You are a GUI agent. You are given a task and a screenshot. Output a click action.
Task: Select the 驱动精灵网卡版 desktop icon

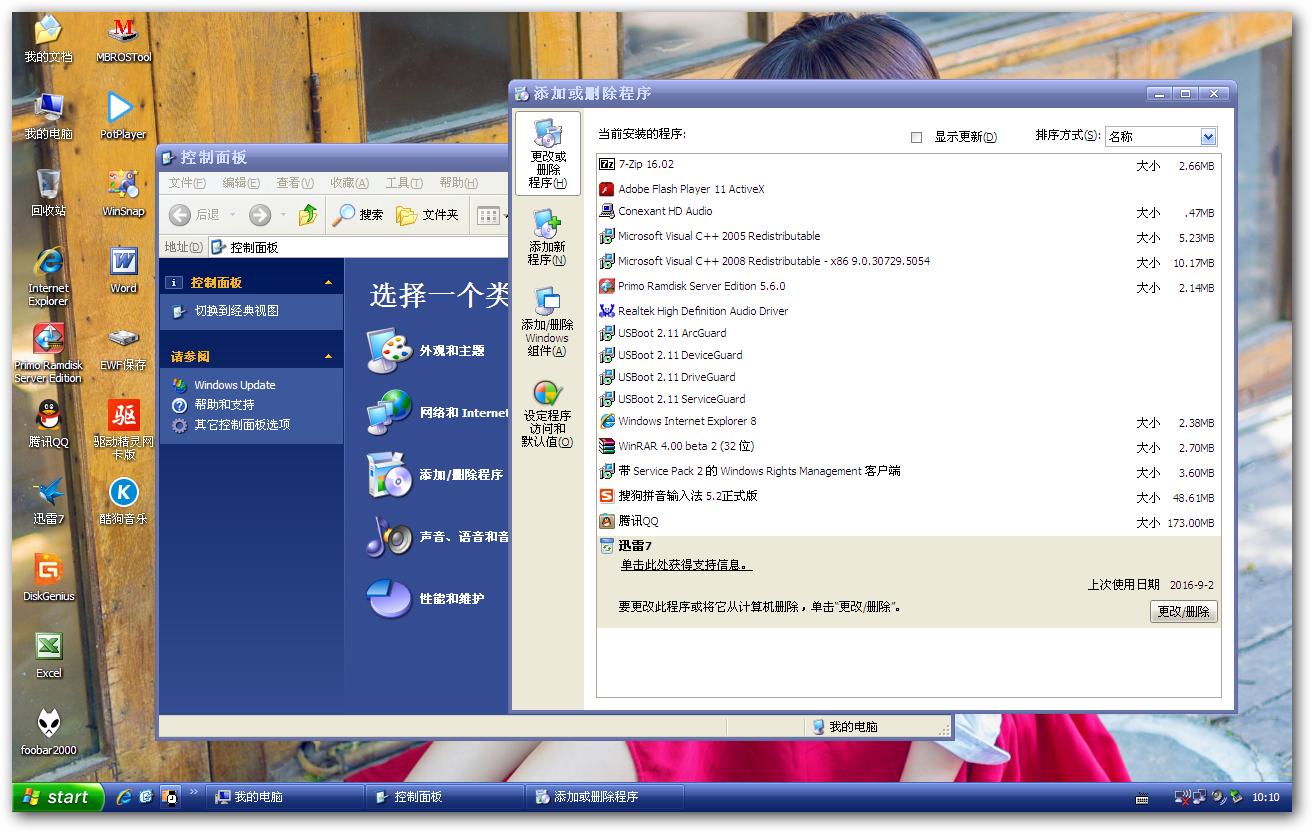click(x=123, y=430)
